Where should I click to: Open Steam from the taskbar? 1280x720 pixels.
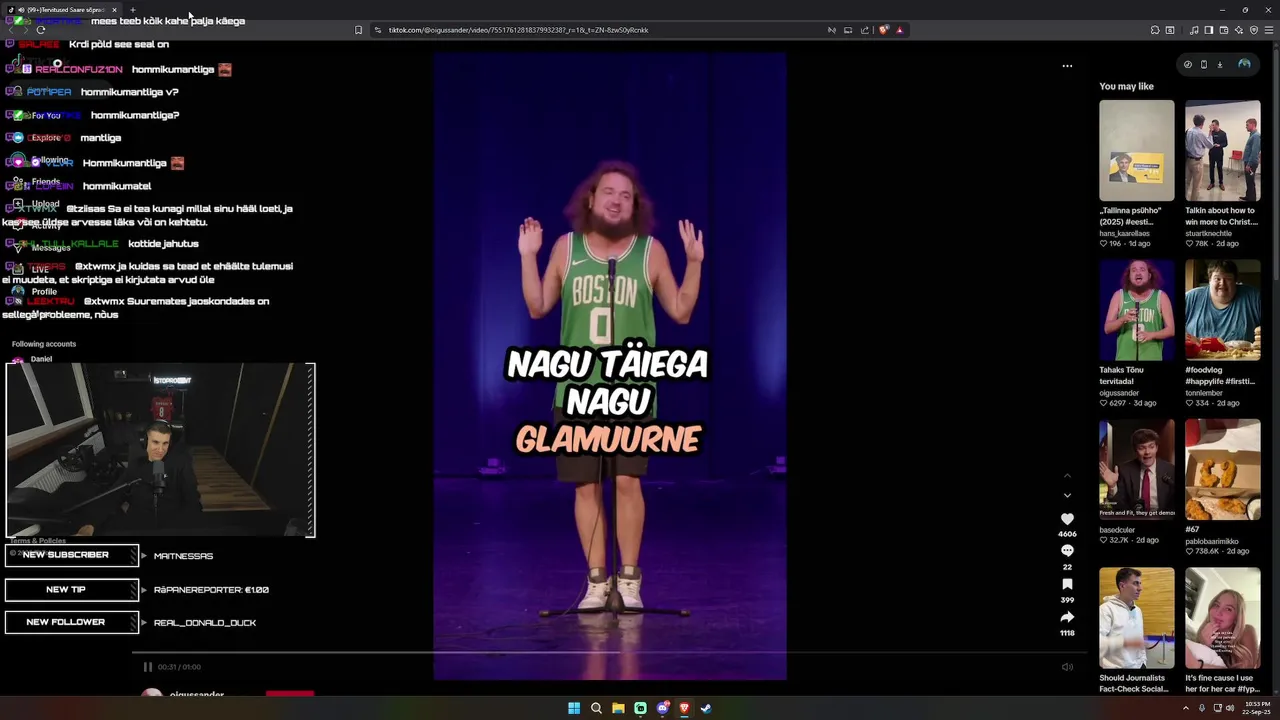706,708
